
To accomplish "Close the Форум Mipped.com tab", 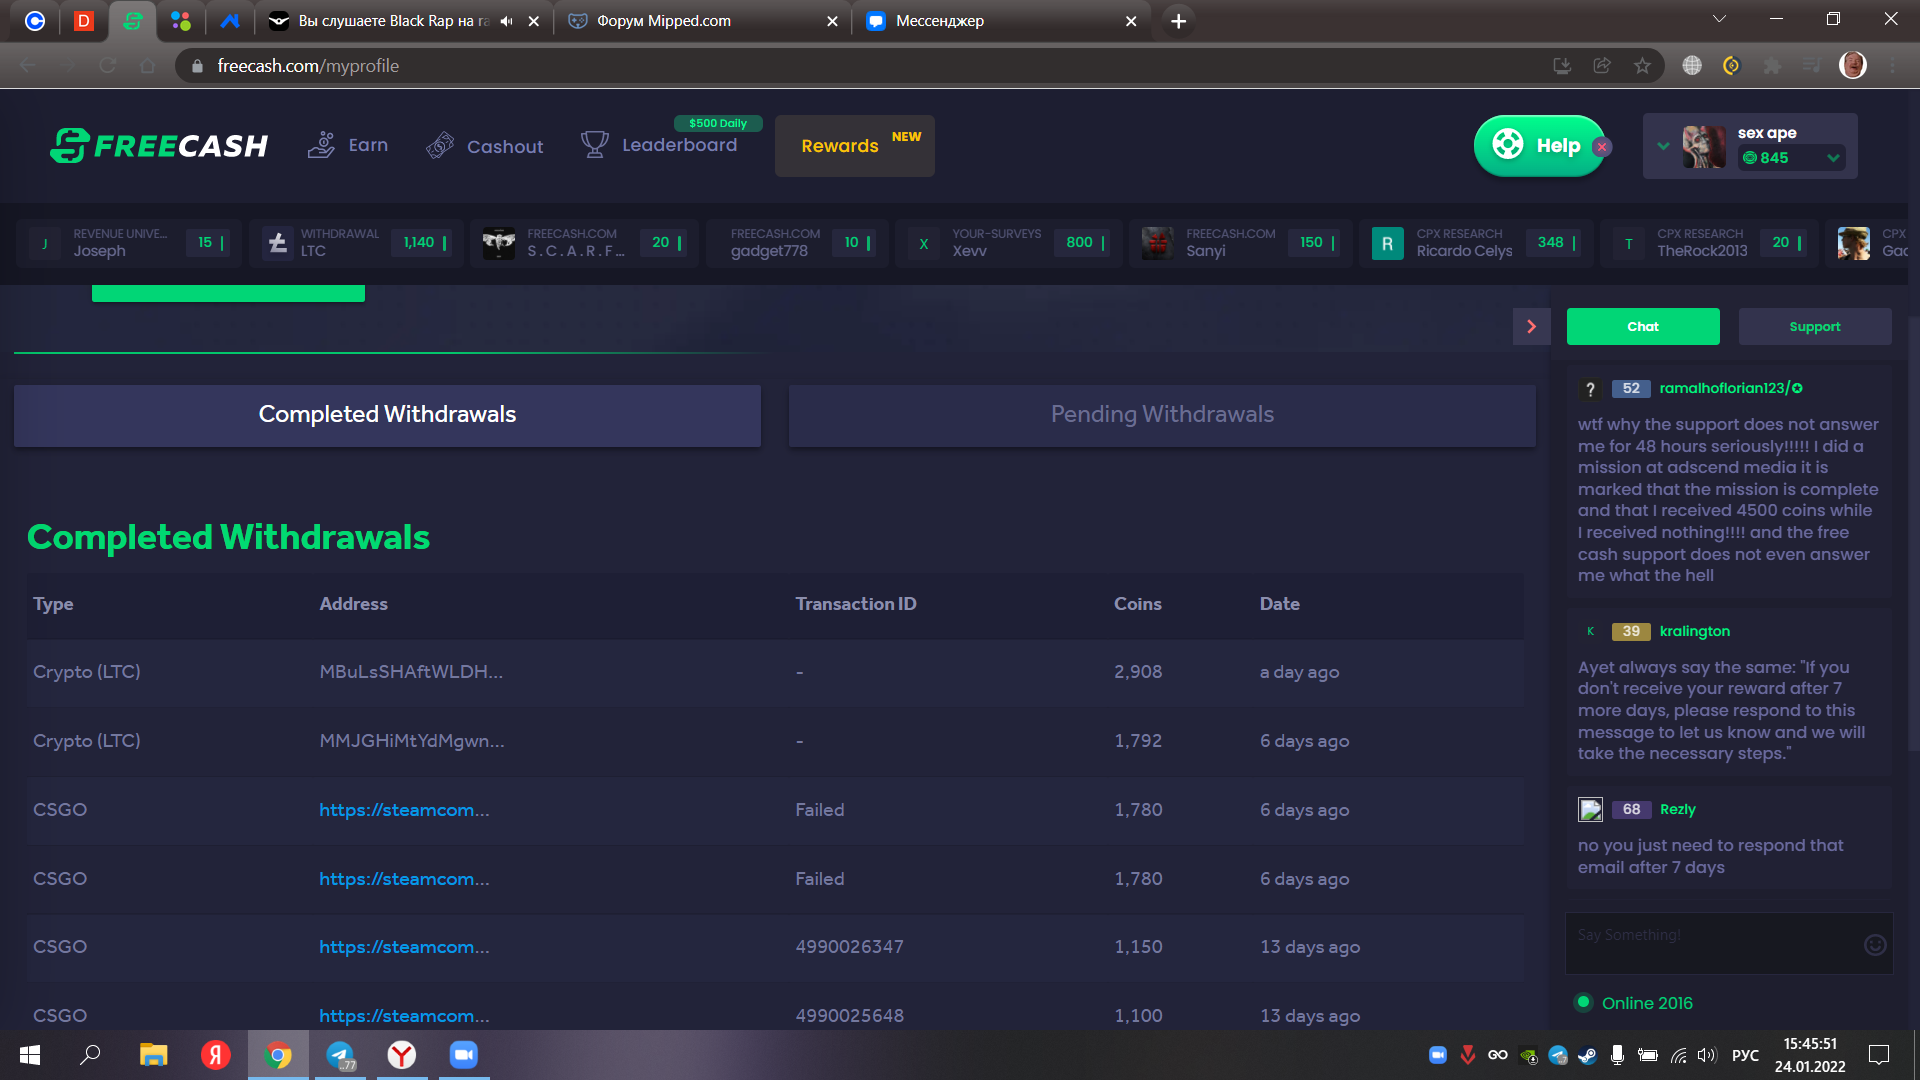I will click(832, 21).
